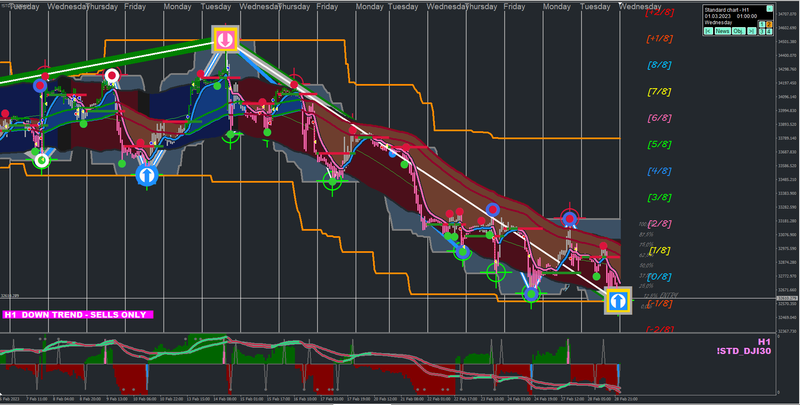Click the !STD_DJI30 indicator label
The width and height of the screenshot is (800, 405).
pyautogui.click(x=743, y=351)
